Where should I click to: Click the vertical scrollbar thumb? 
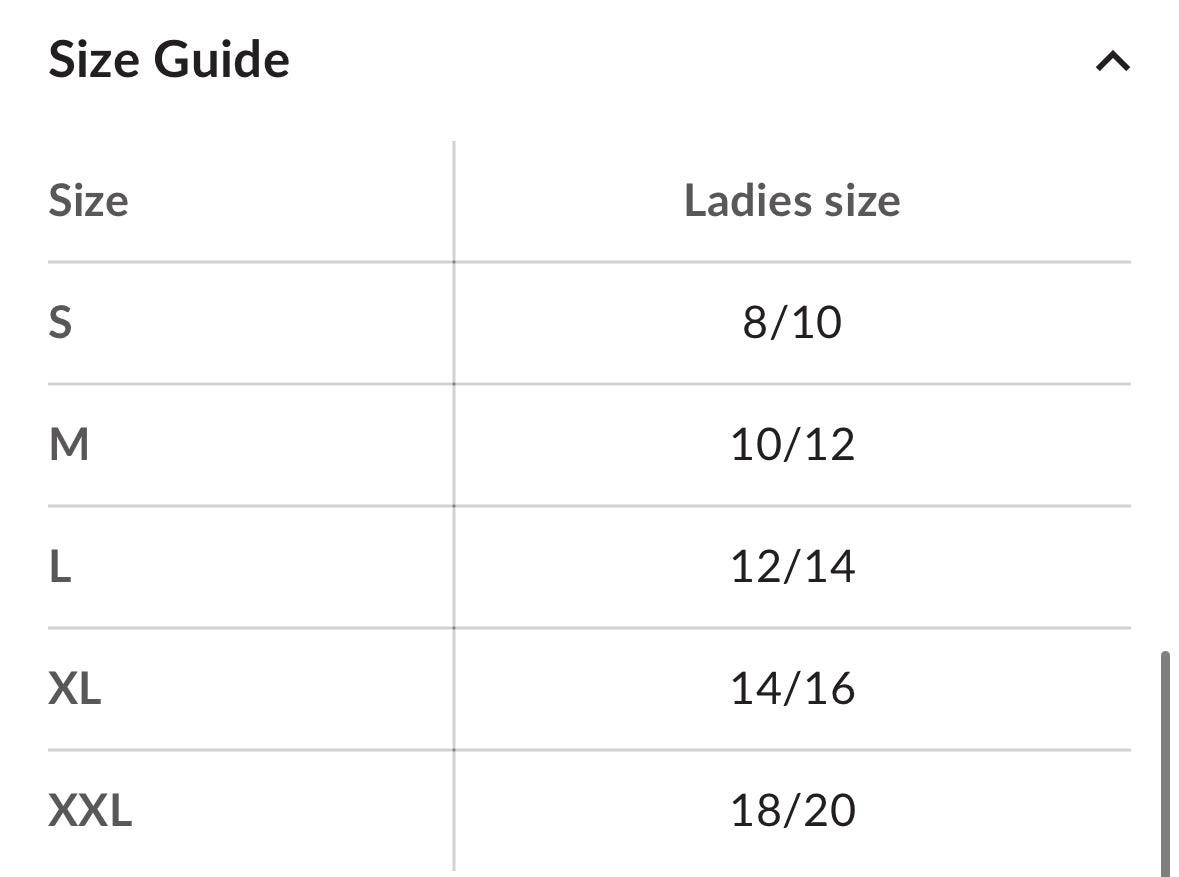pos(1165,763)
